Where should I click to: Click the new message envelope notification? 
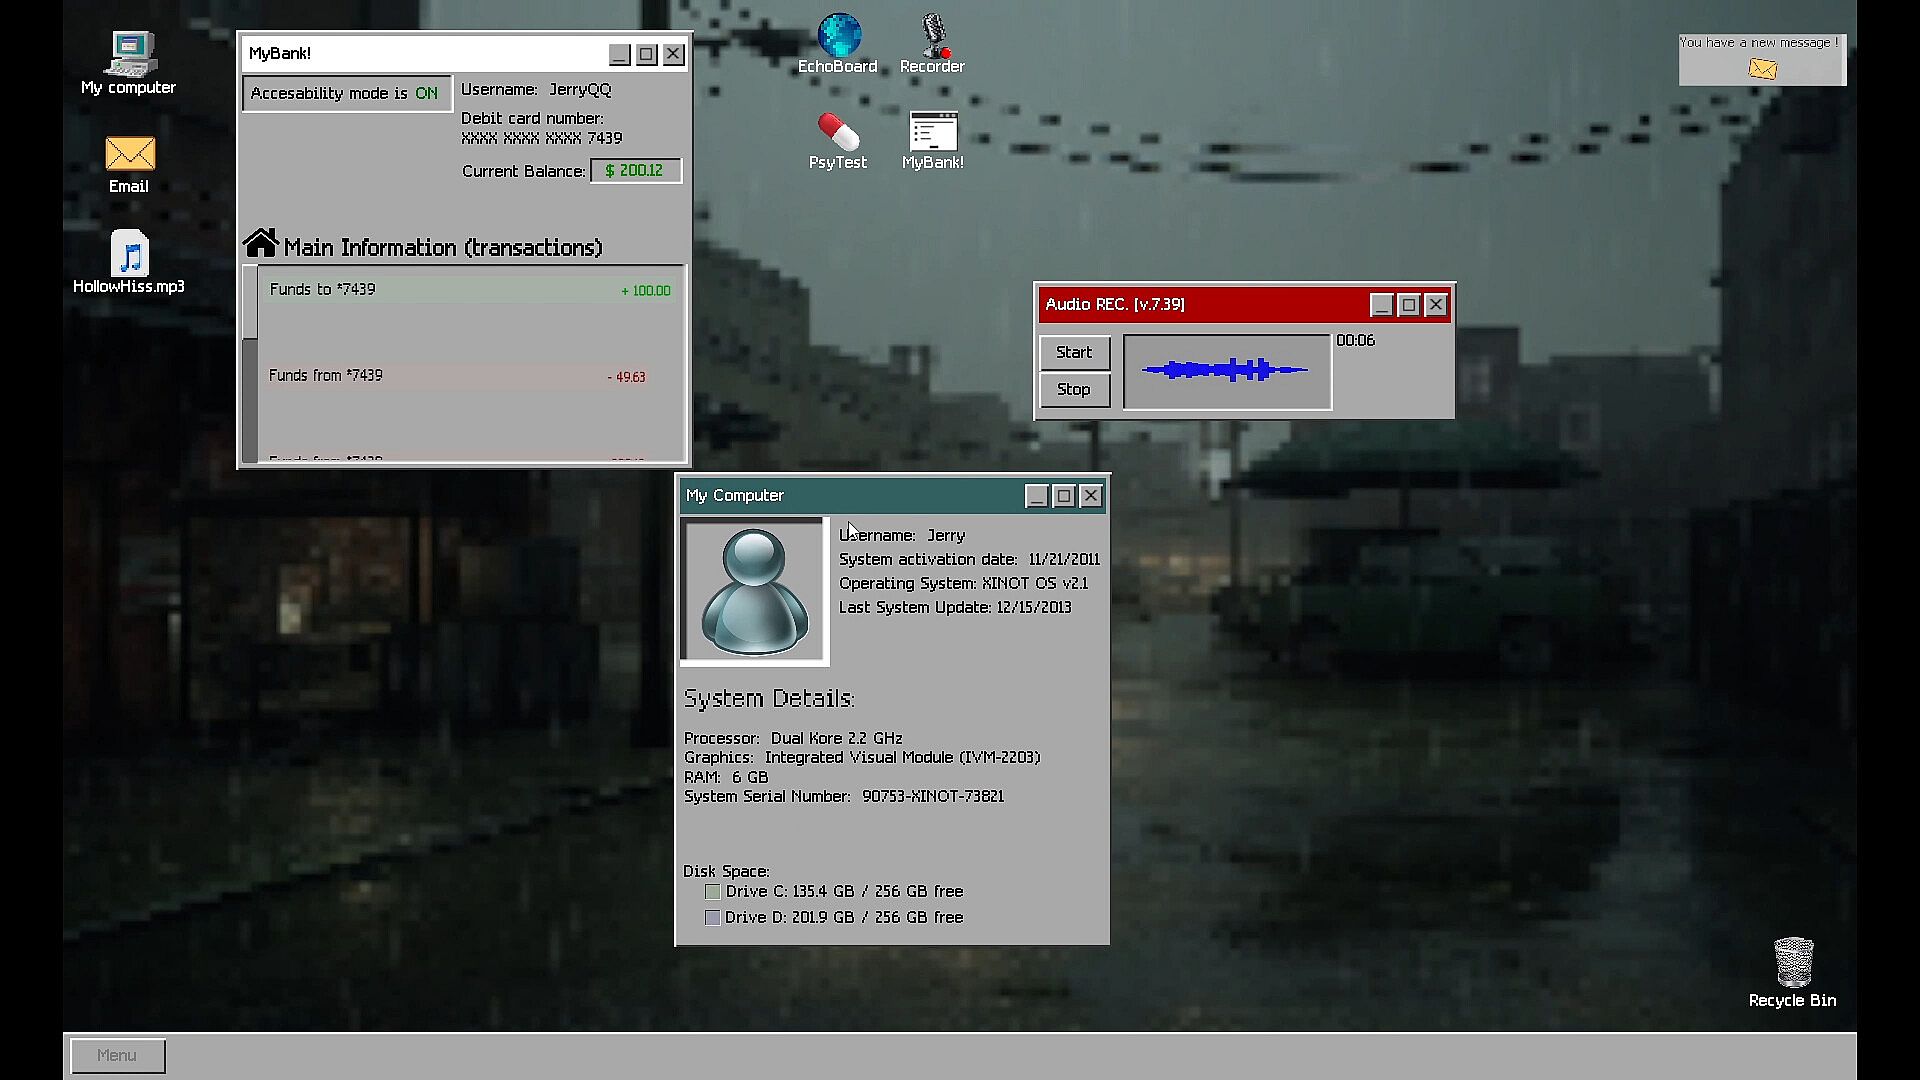tap(1762, 68)
